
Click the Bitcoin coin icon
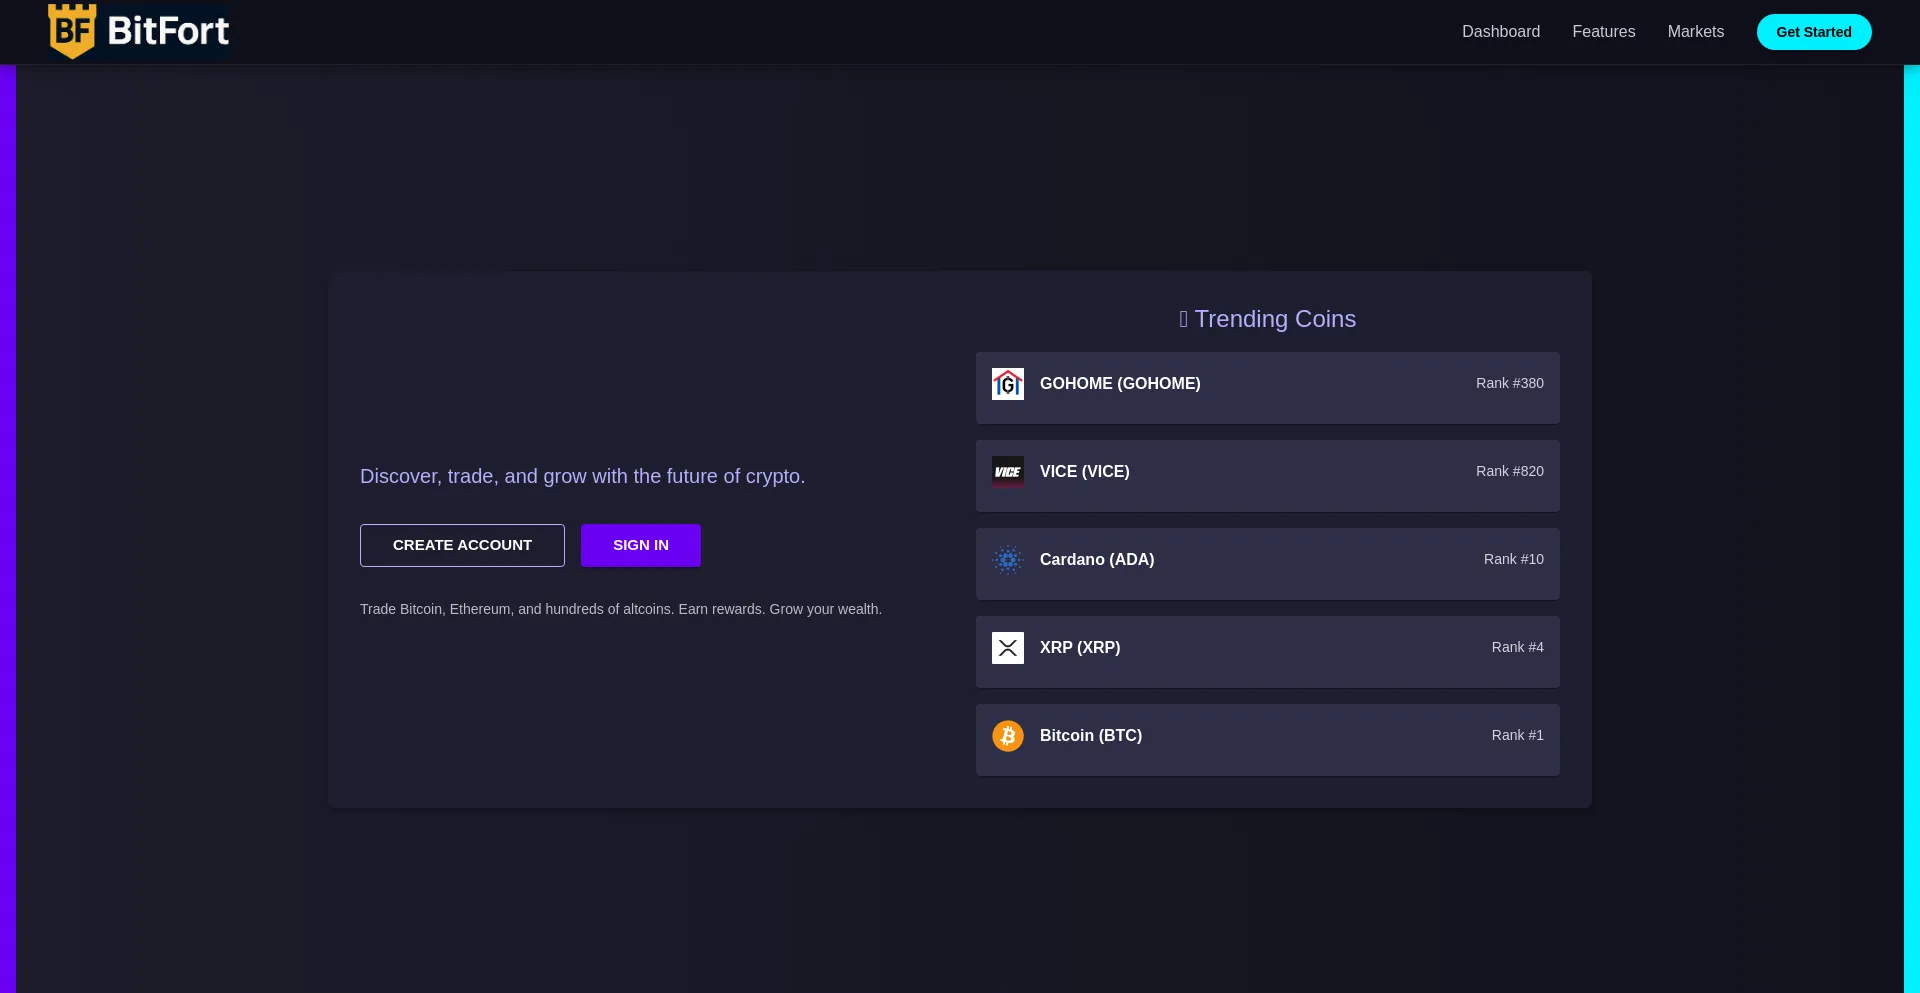[1008, 736]
